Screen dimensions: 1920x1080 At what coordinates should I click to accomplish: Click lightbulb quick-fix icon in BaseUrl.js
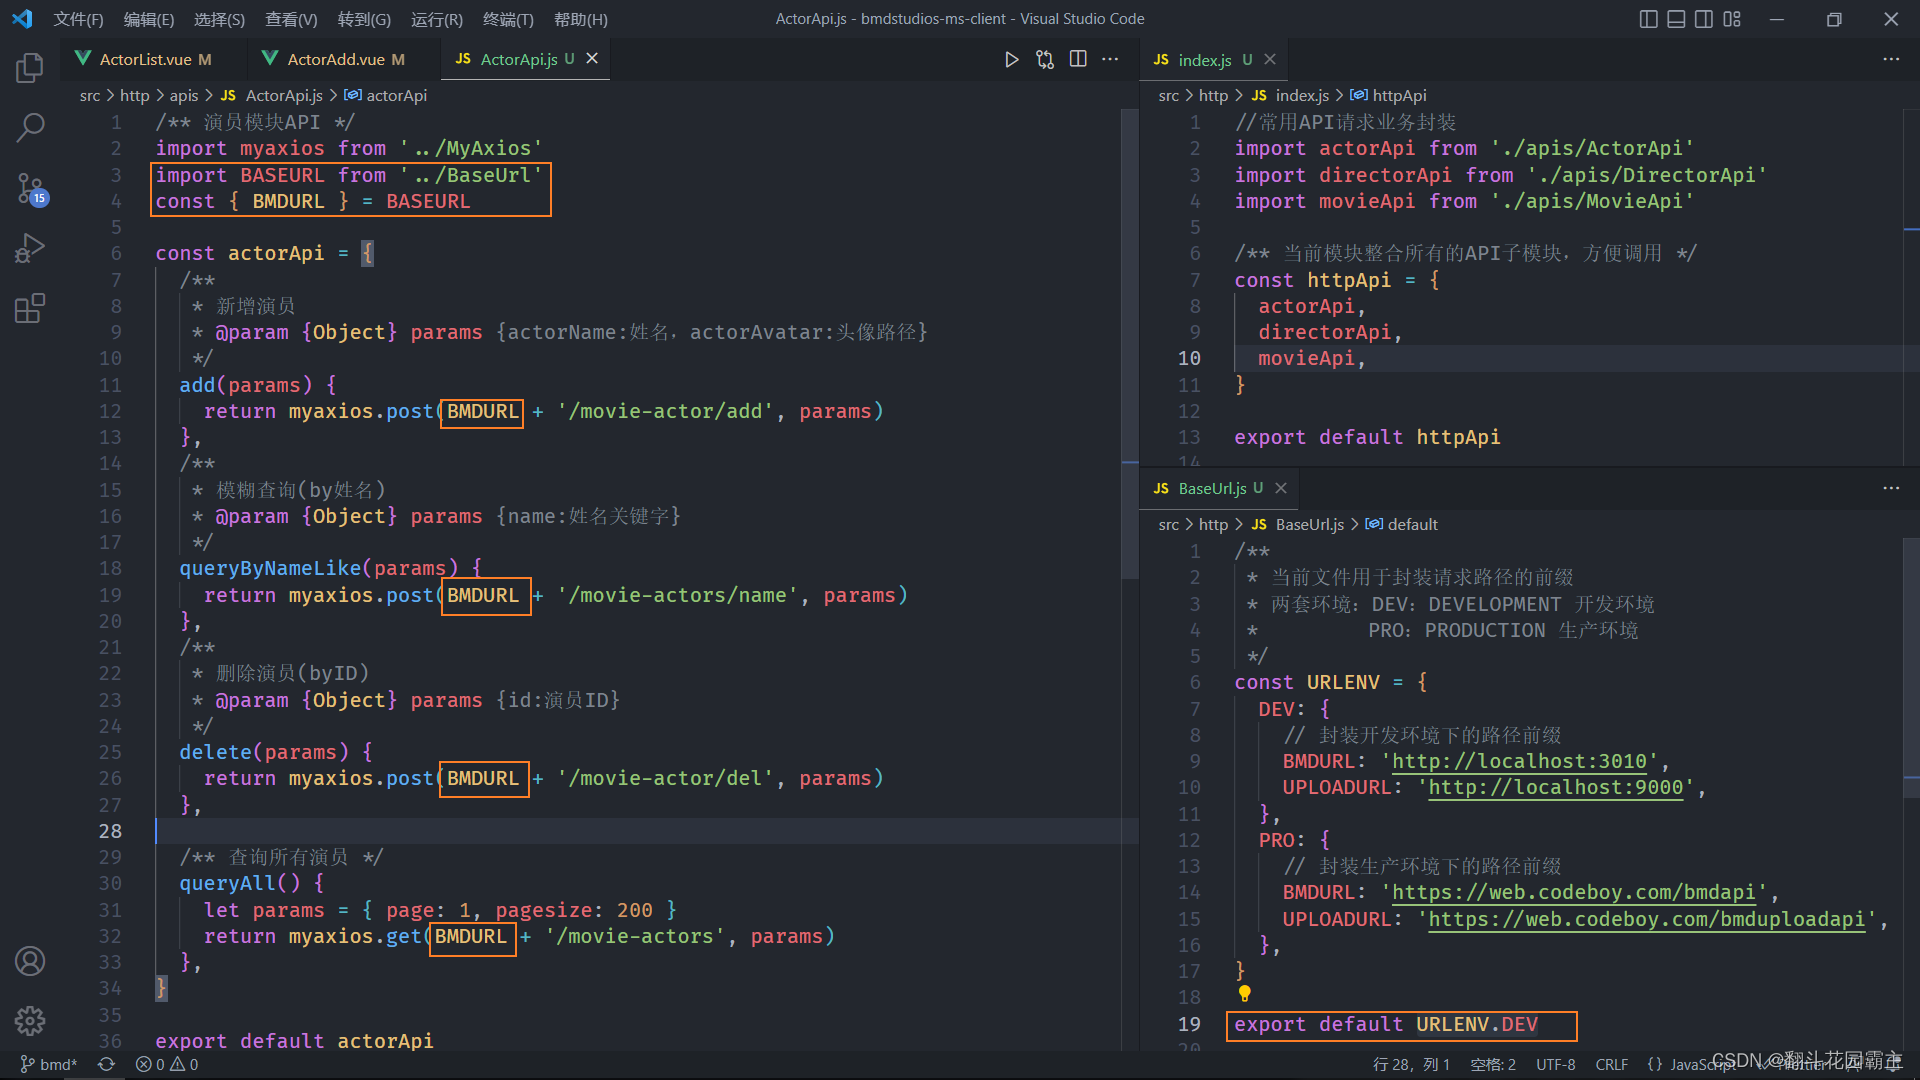(x=1245, y=993)
